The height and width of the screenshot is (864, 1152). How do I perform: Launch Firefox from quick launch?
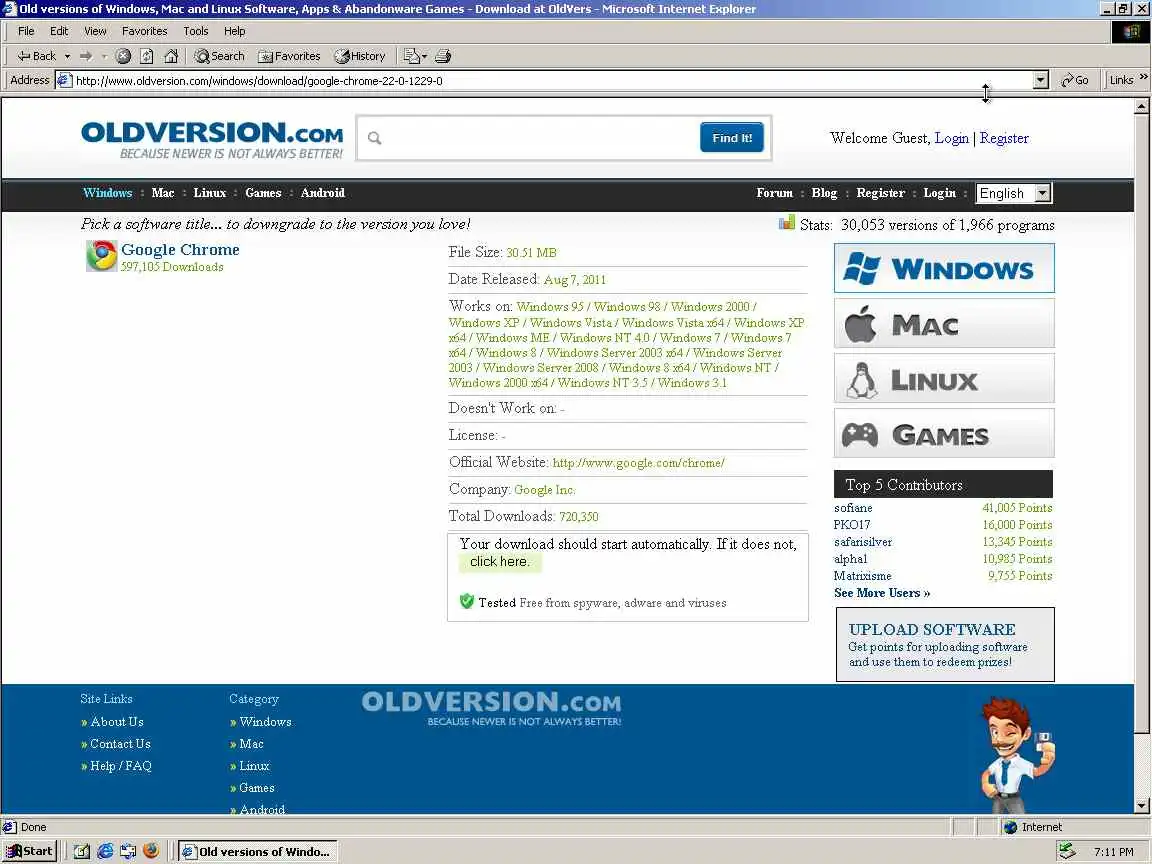pyautogui.click(x=151, y=851)
